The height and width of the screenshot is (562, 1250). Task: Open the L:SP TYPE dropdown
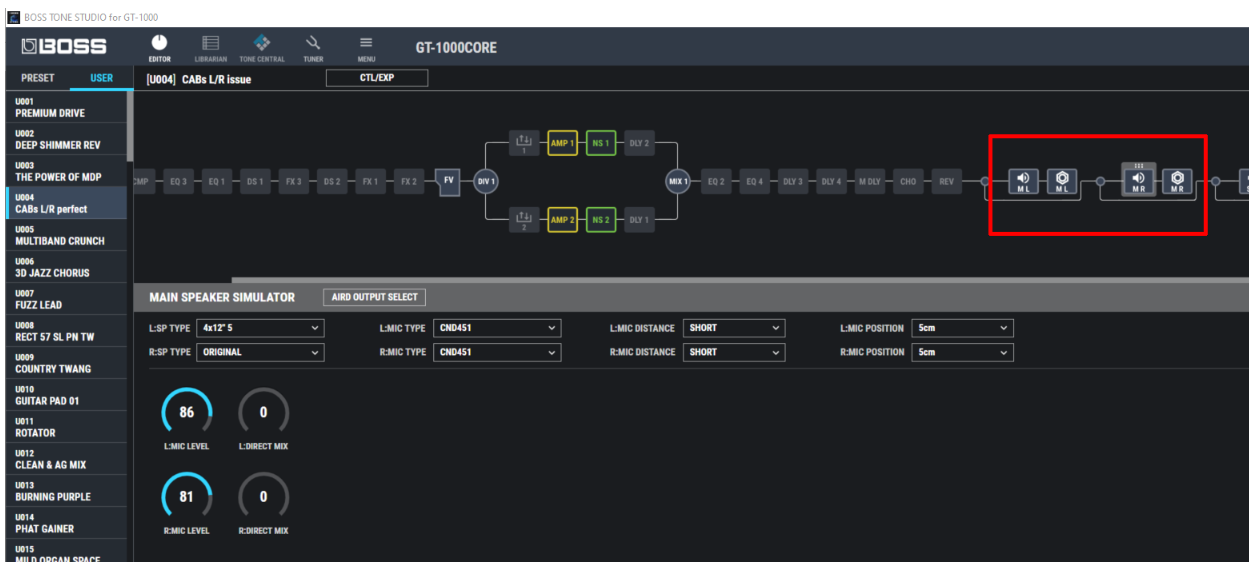[260, 328]
